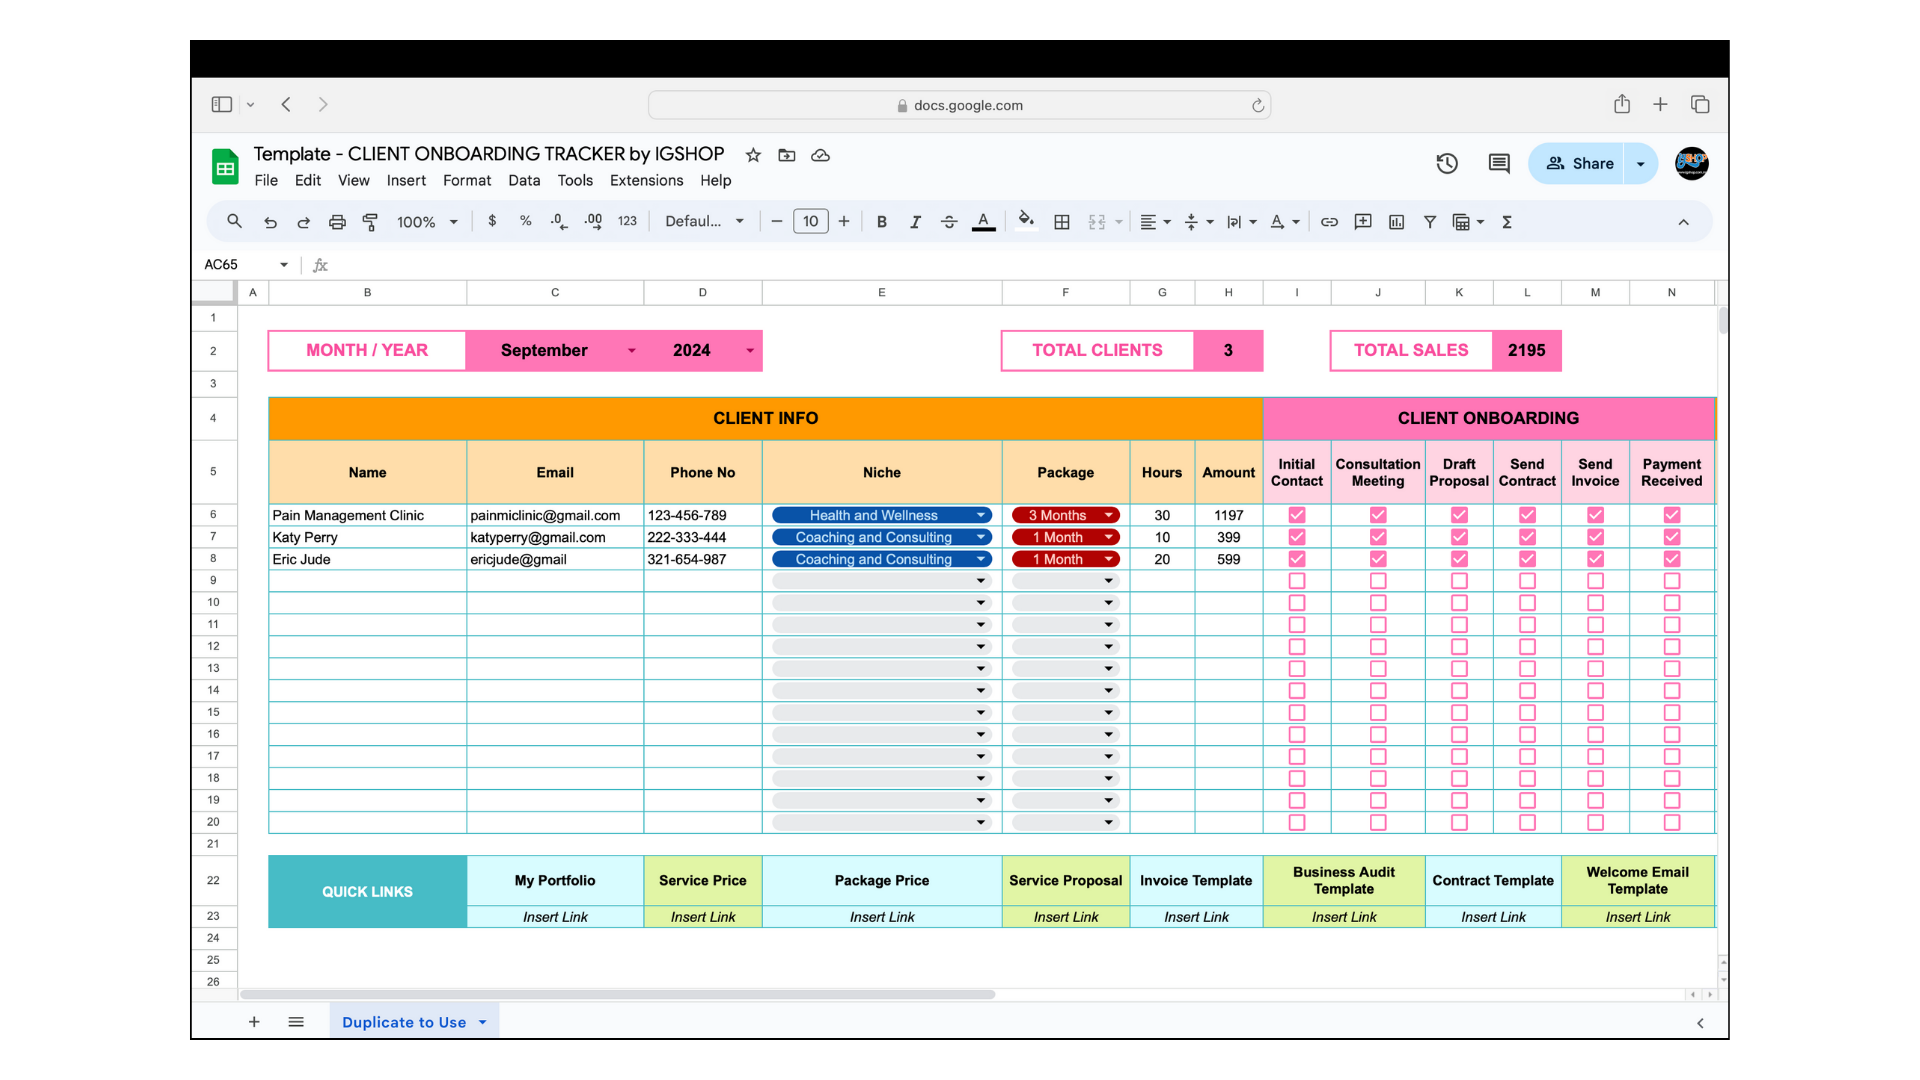
Task: Click Insert Link under My Portfolio
Action: point(555,917)
